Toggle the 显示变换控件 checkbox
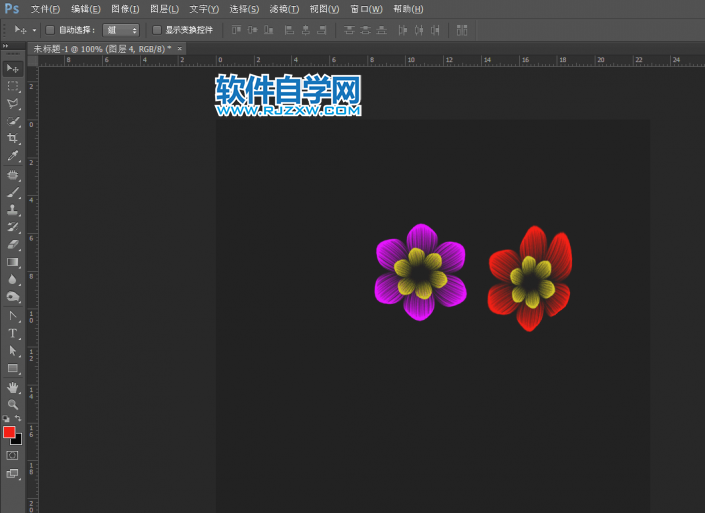 pyautogui.click(x=156, y=30)
